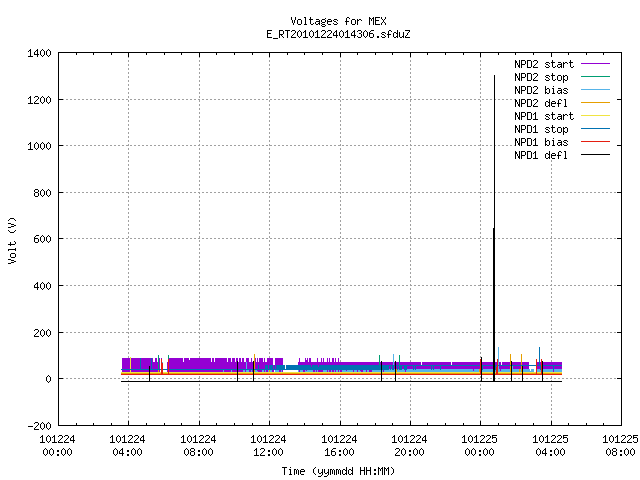Click the 101225 00:00 x-axis label

[x=480, y=446]
